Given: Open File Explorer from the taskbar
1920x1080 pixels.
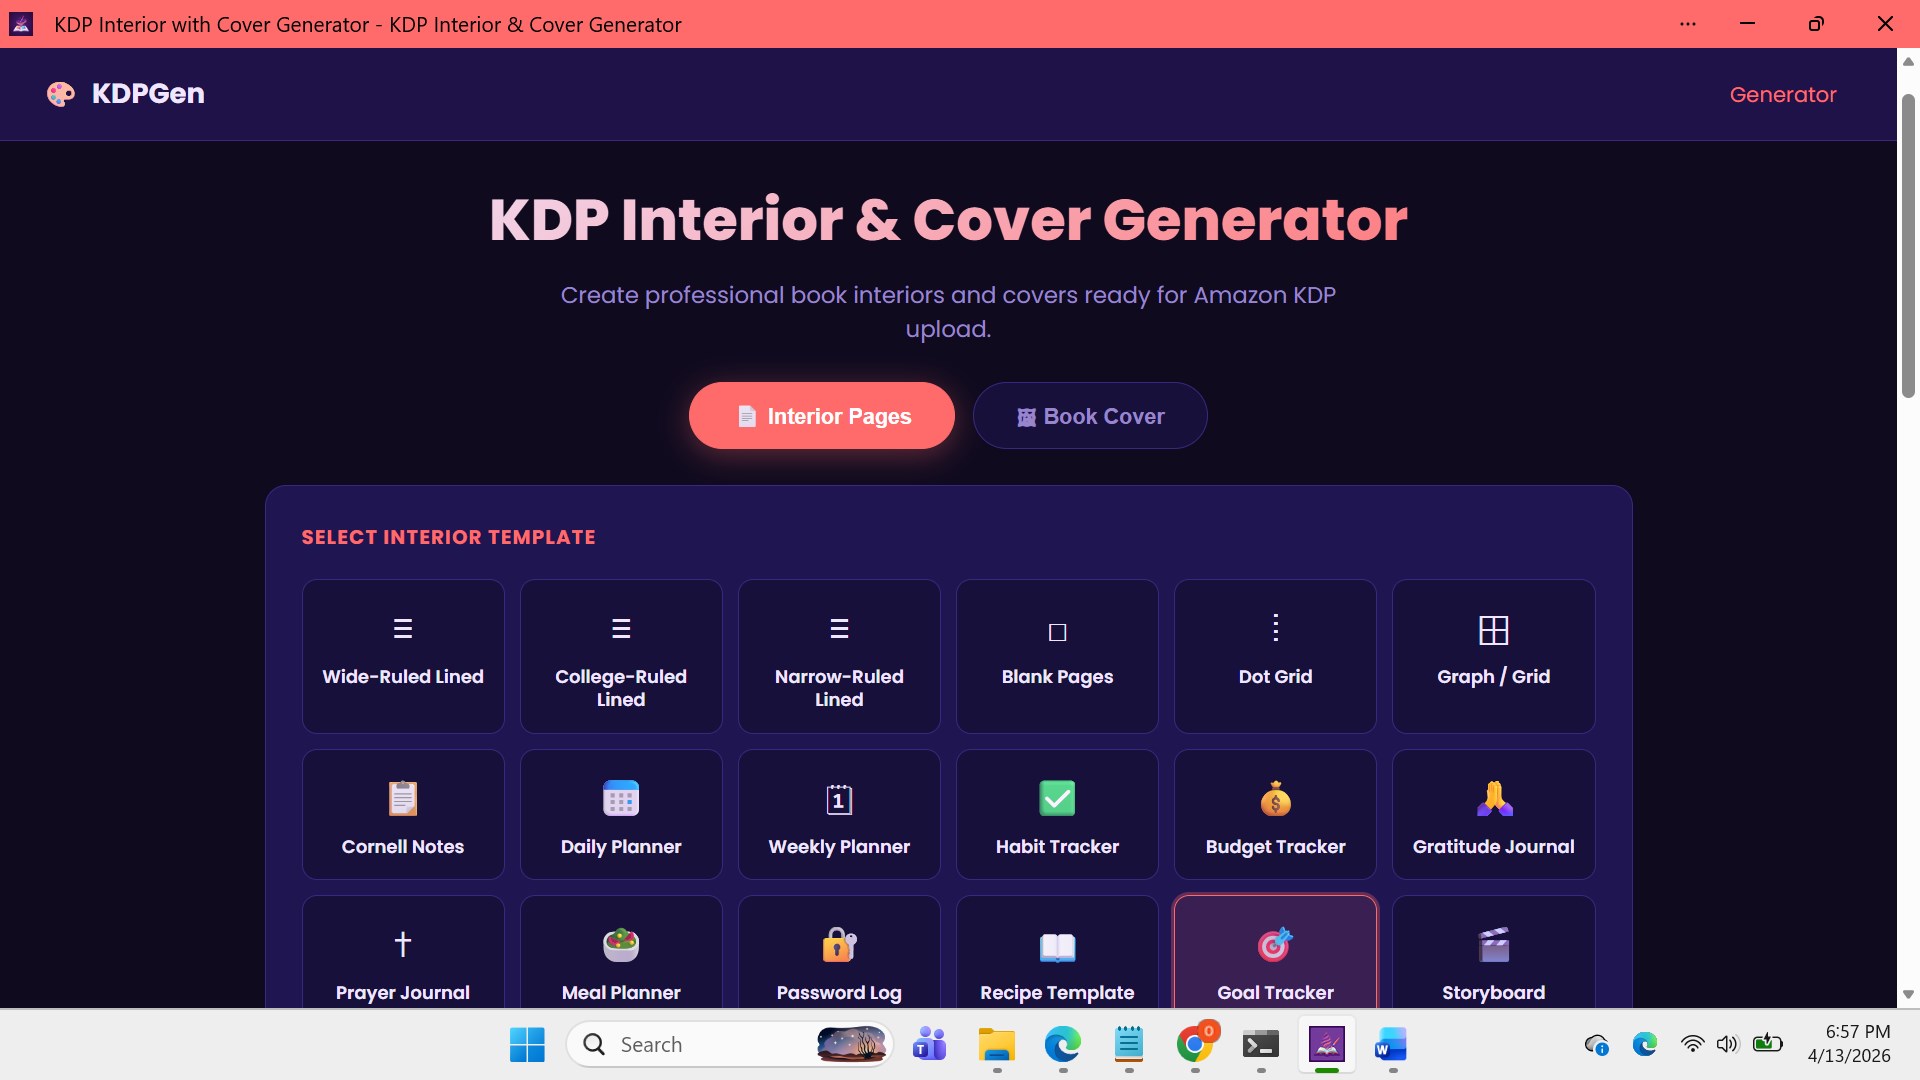Looking at the screenshot, I should 996,1045.
